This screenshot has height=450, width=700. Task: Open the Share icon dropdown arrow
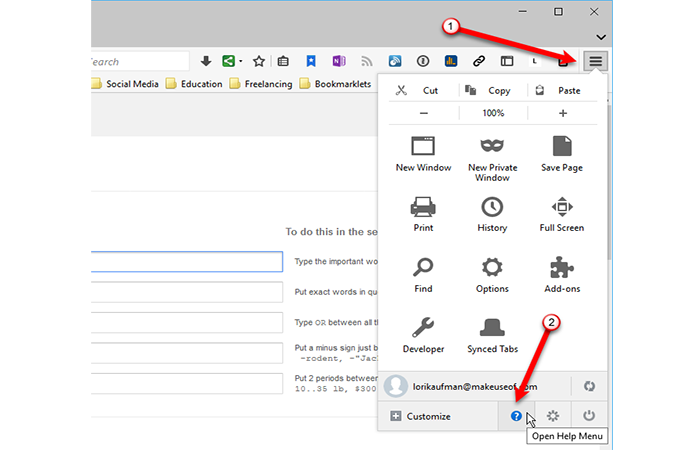point(241,61)
